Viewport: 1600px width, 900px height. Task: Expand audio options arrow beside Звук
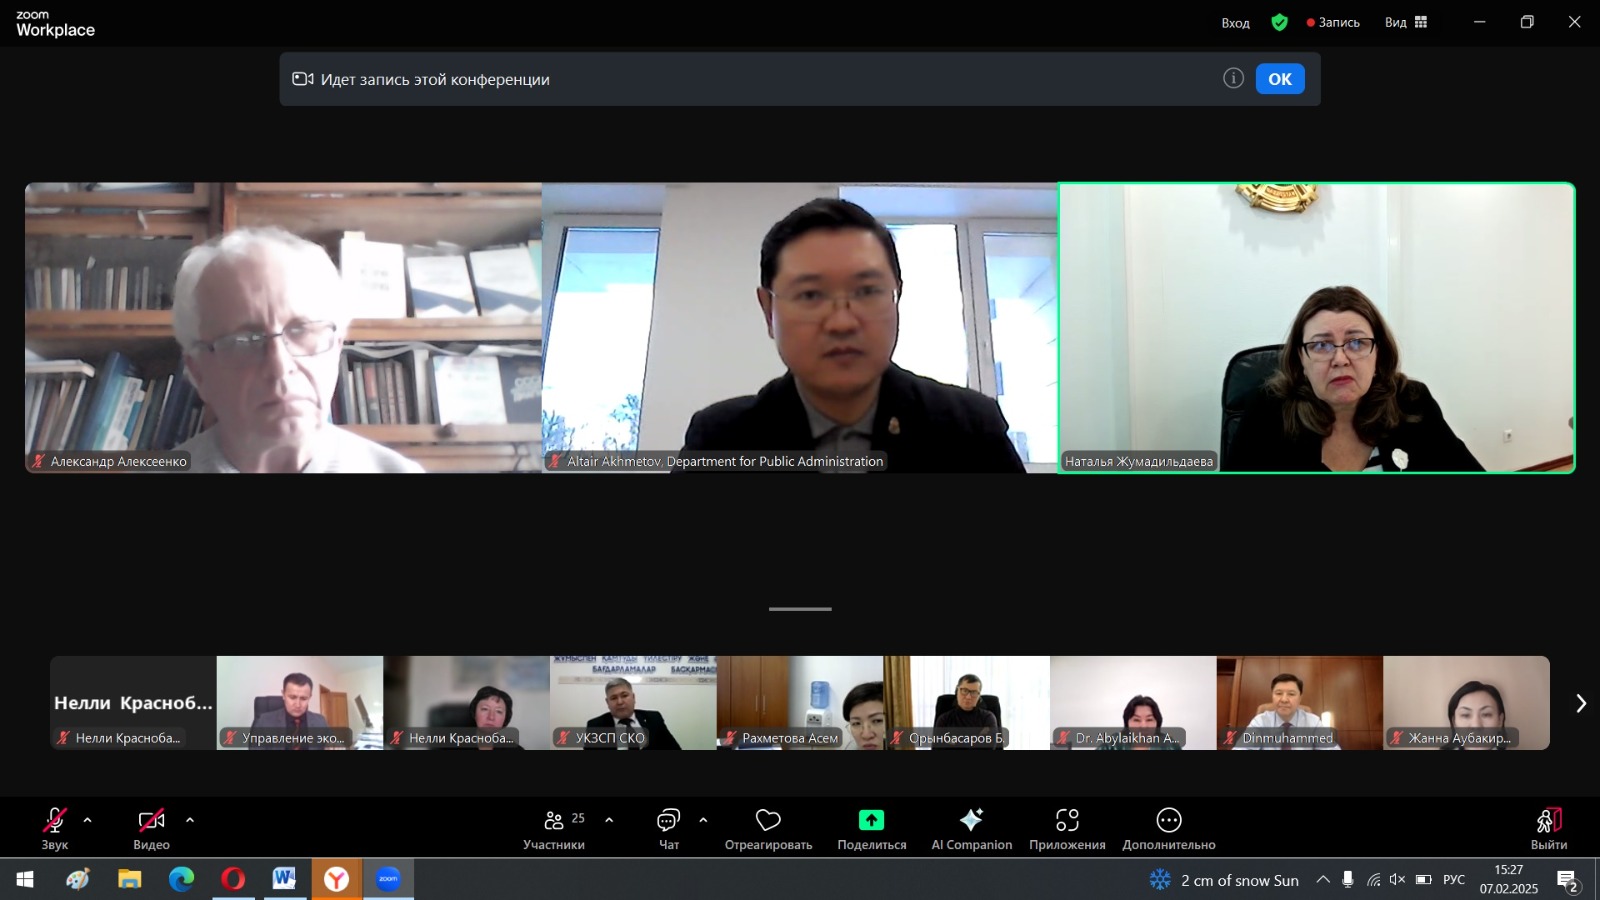pos(88,820)
